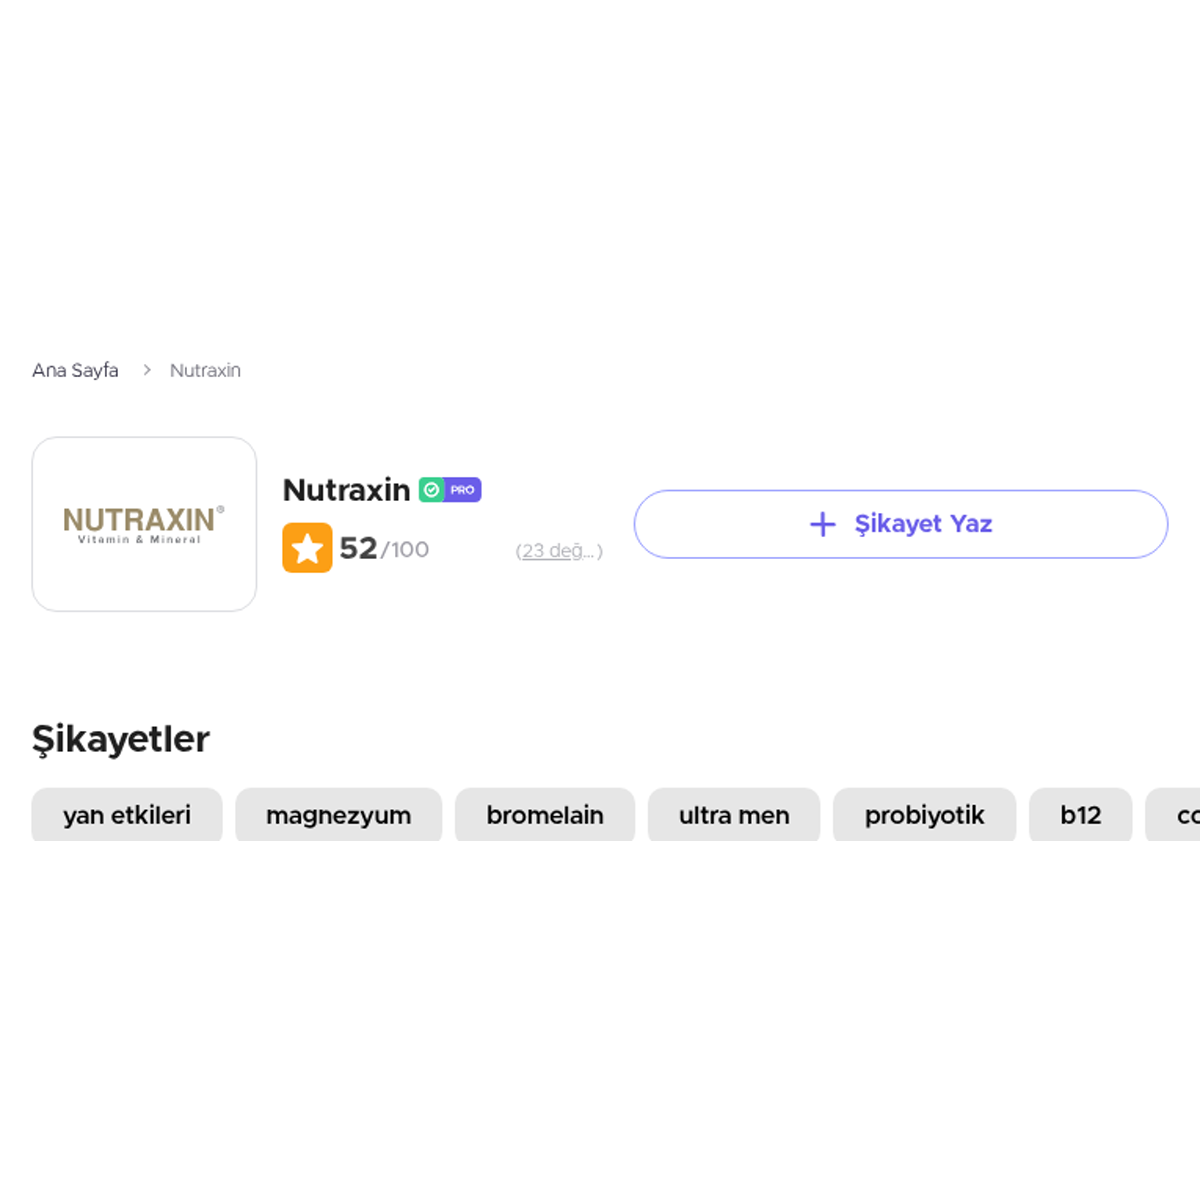Filter by yan etkileri tag
Screen dimensions: 1200x1200
(x=127, y=815)
